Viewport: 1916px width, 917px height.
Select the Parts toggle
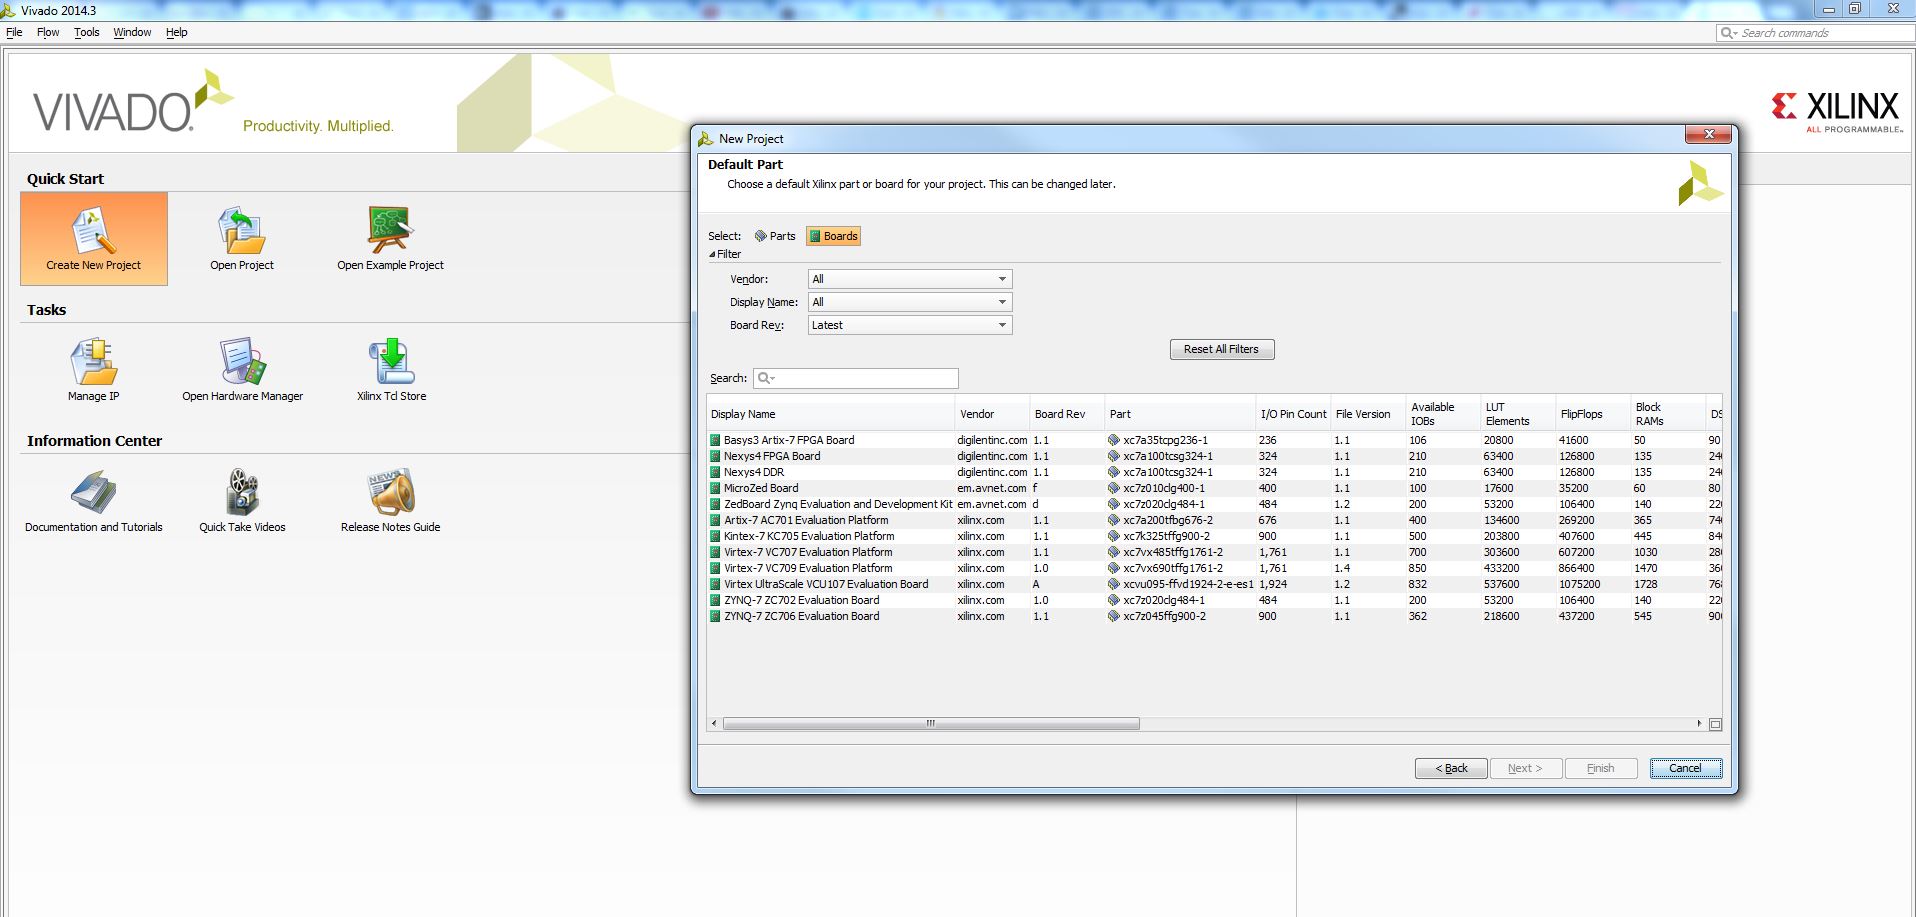[x=775, y=236]
